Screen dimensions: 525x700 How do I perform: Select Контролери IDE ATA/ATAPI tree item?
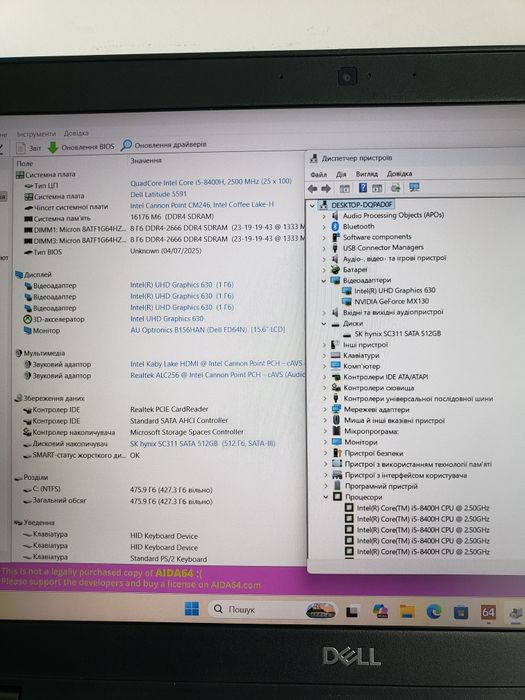pyautogui.click(x=386, y=377)
